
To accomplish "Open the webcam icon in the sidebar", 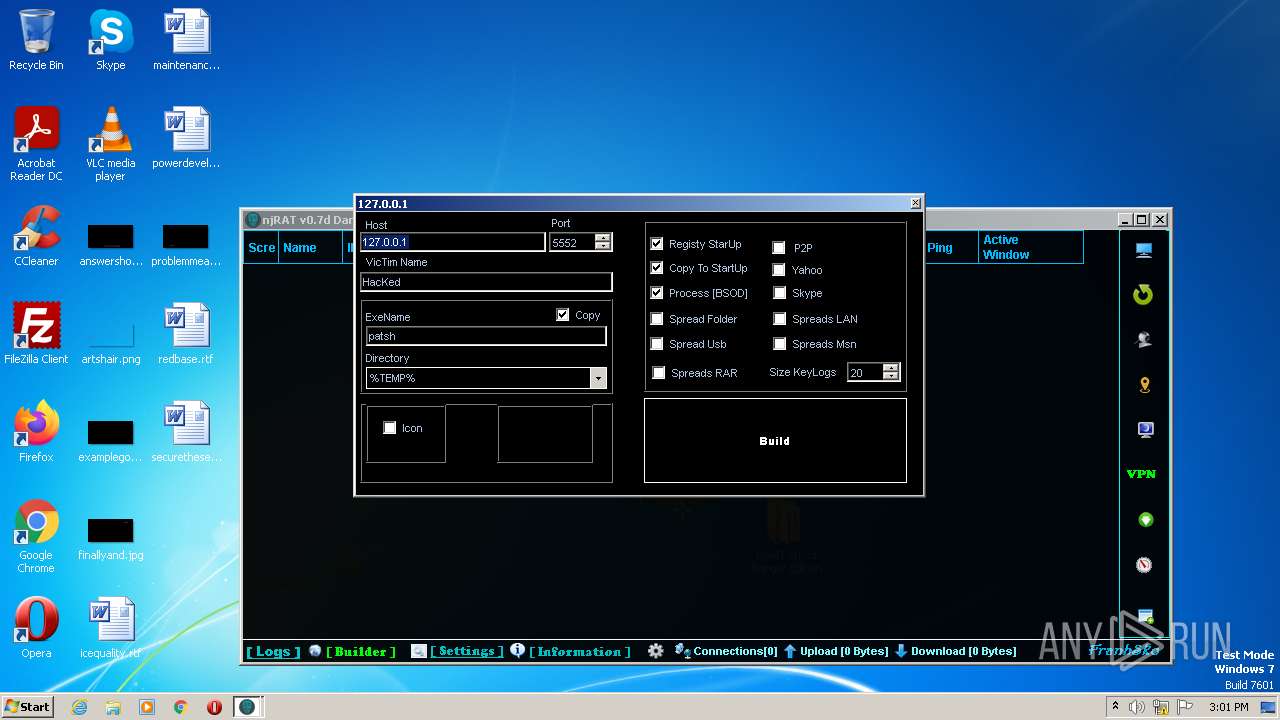I will (1144, 340).
